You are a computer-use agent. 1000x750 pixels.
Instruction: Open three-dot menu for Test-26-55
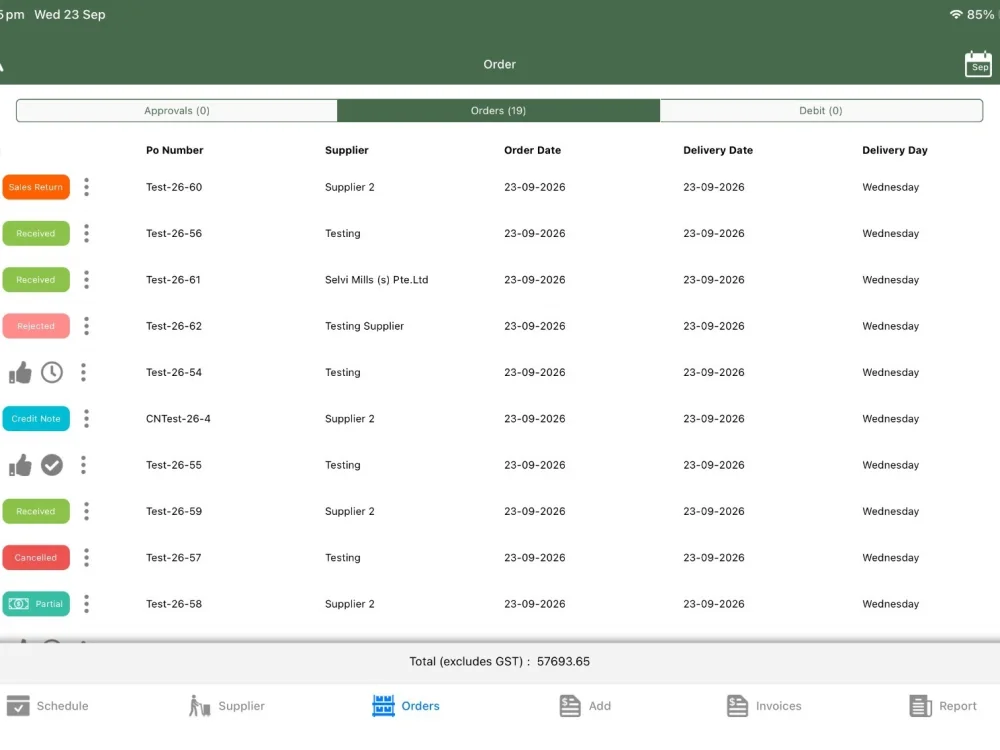(83, 465)
